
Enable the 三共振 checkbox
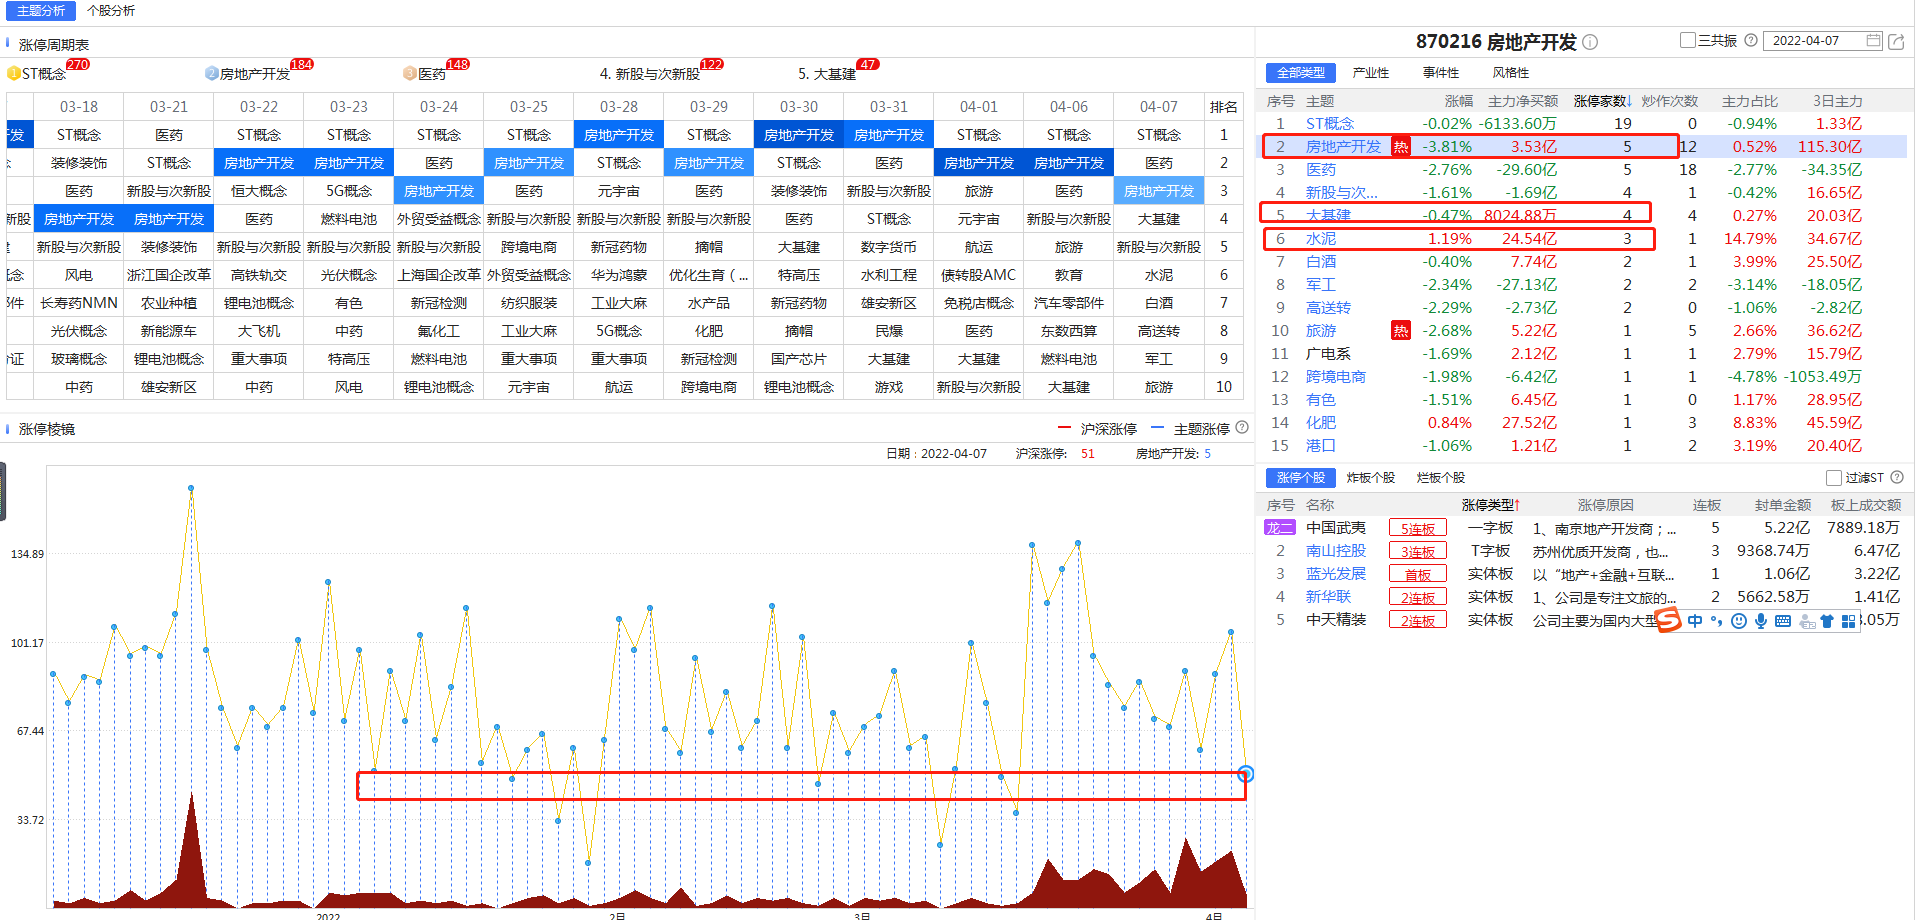tap(1688, 41)
